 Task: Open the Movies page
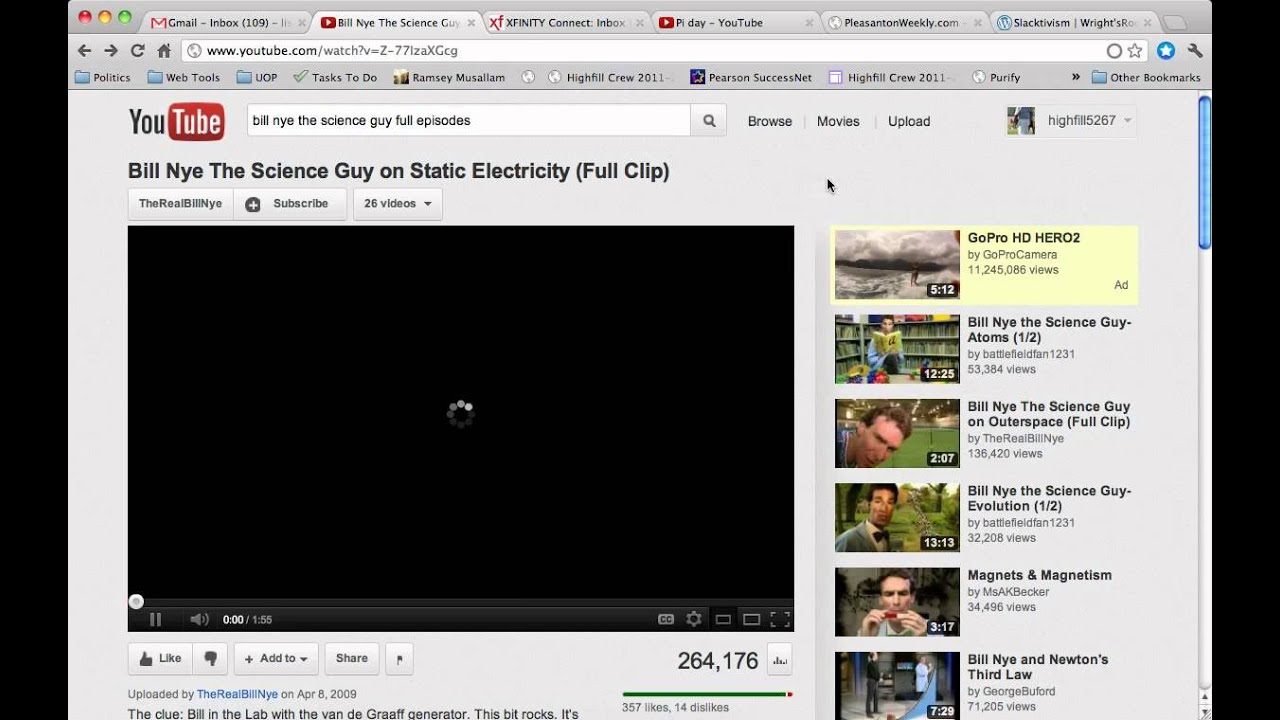point(838,121)
